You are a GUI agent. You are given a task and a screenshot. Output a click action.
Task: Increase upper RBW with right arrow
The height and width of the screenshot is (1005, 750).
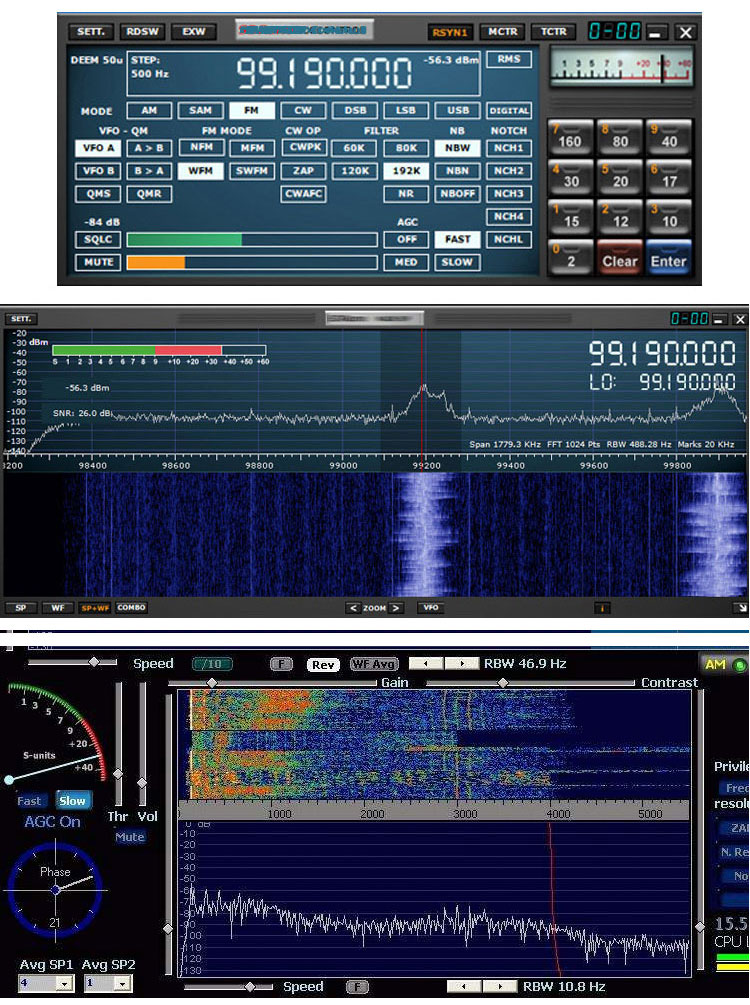462,663
